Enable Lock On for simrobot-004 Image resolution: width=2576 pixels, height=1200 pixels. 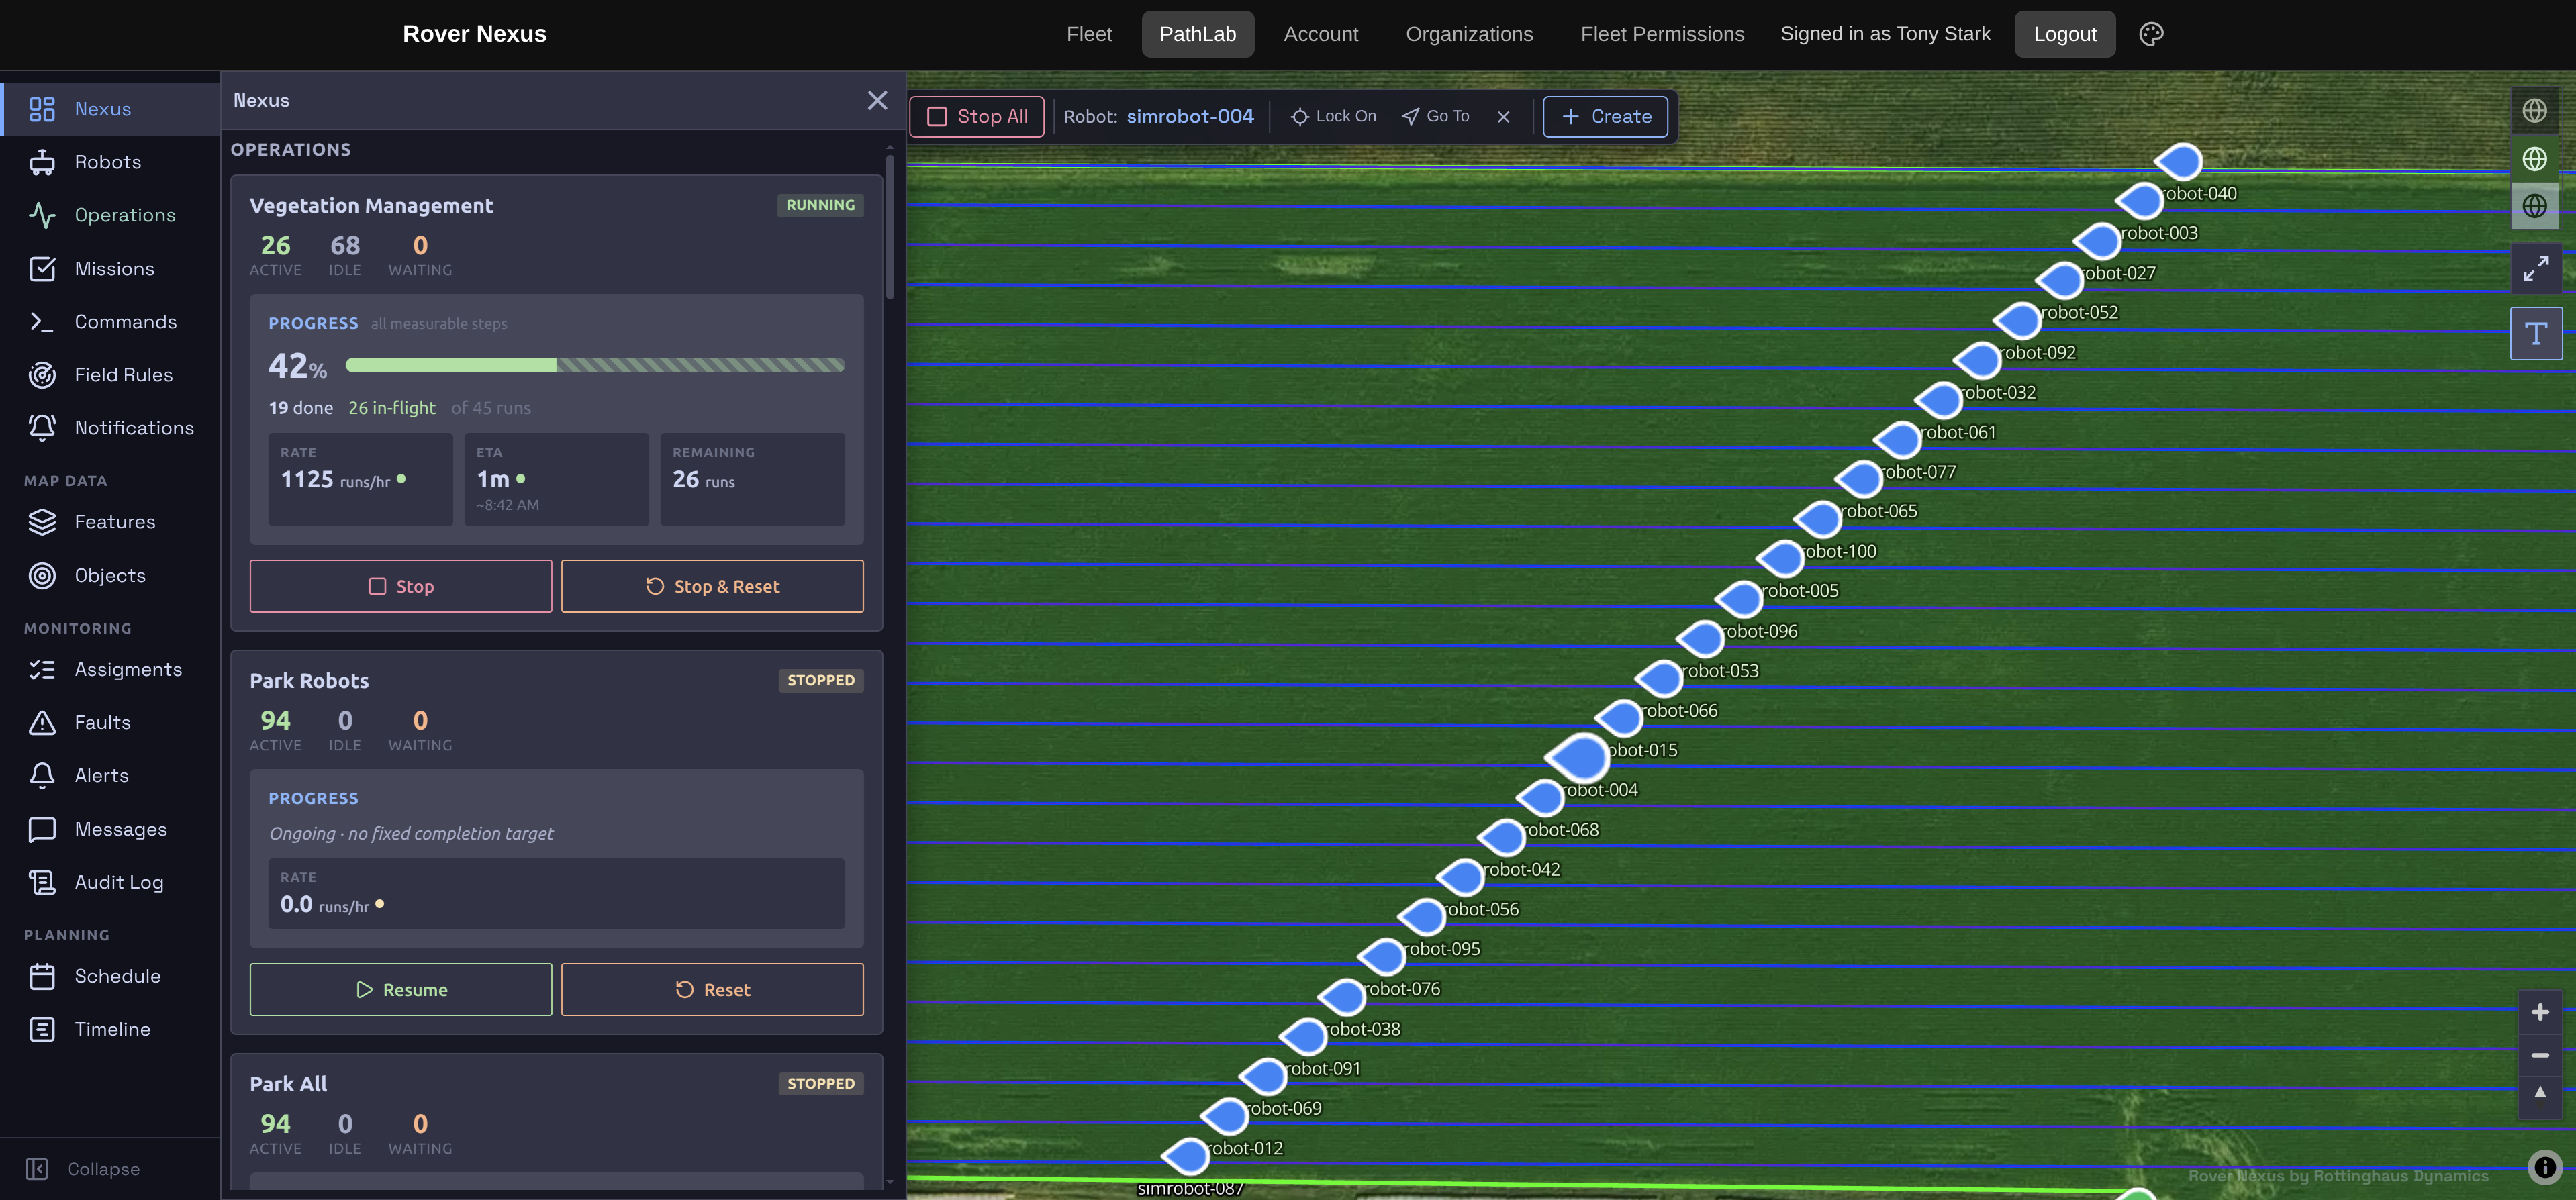click(x=1333, y=116)
